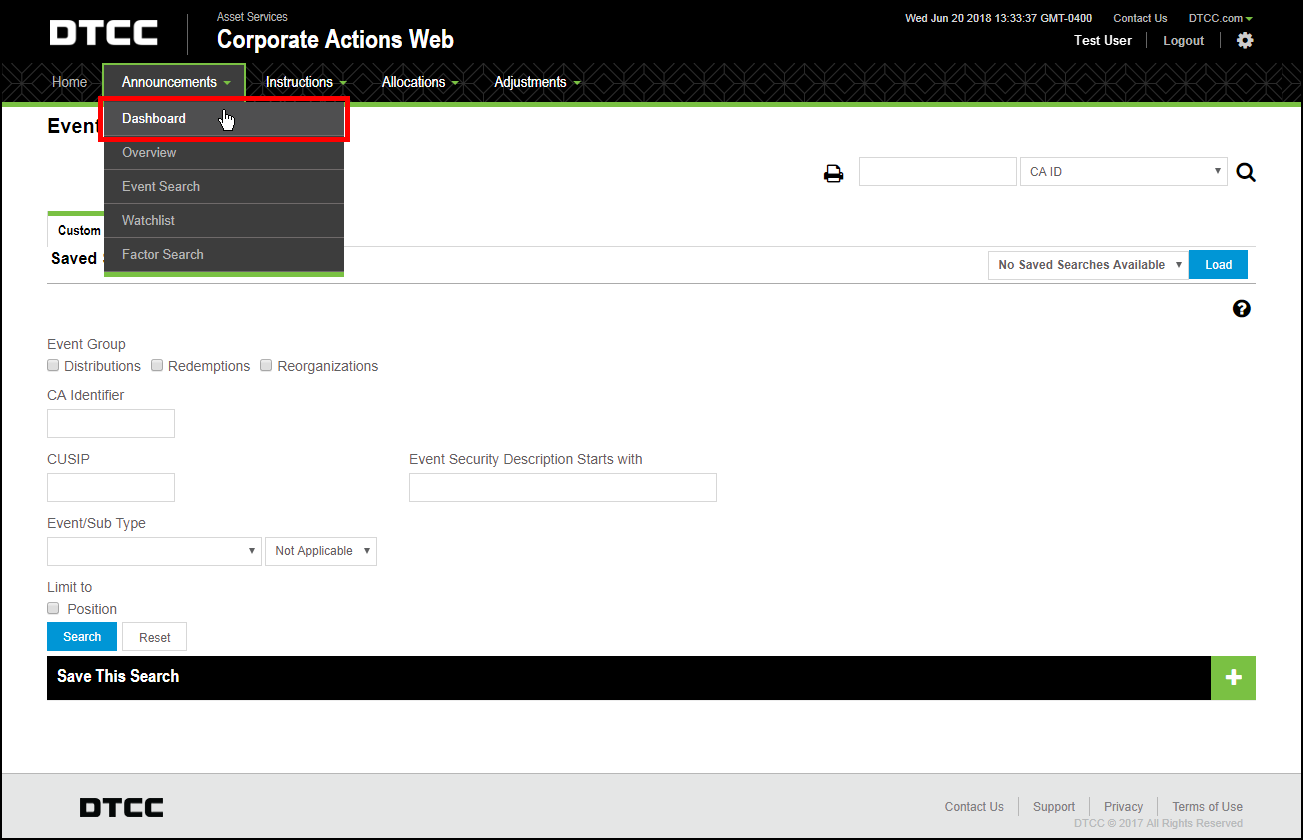Click the DTCC logo in header
The image size is (1303, 840).
(104, 33)
